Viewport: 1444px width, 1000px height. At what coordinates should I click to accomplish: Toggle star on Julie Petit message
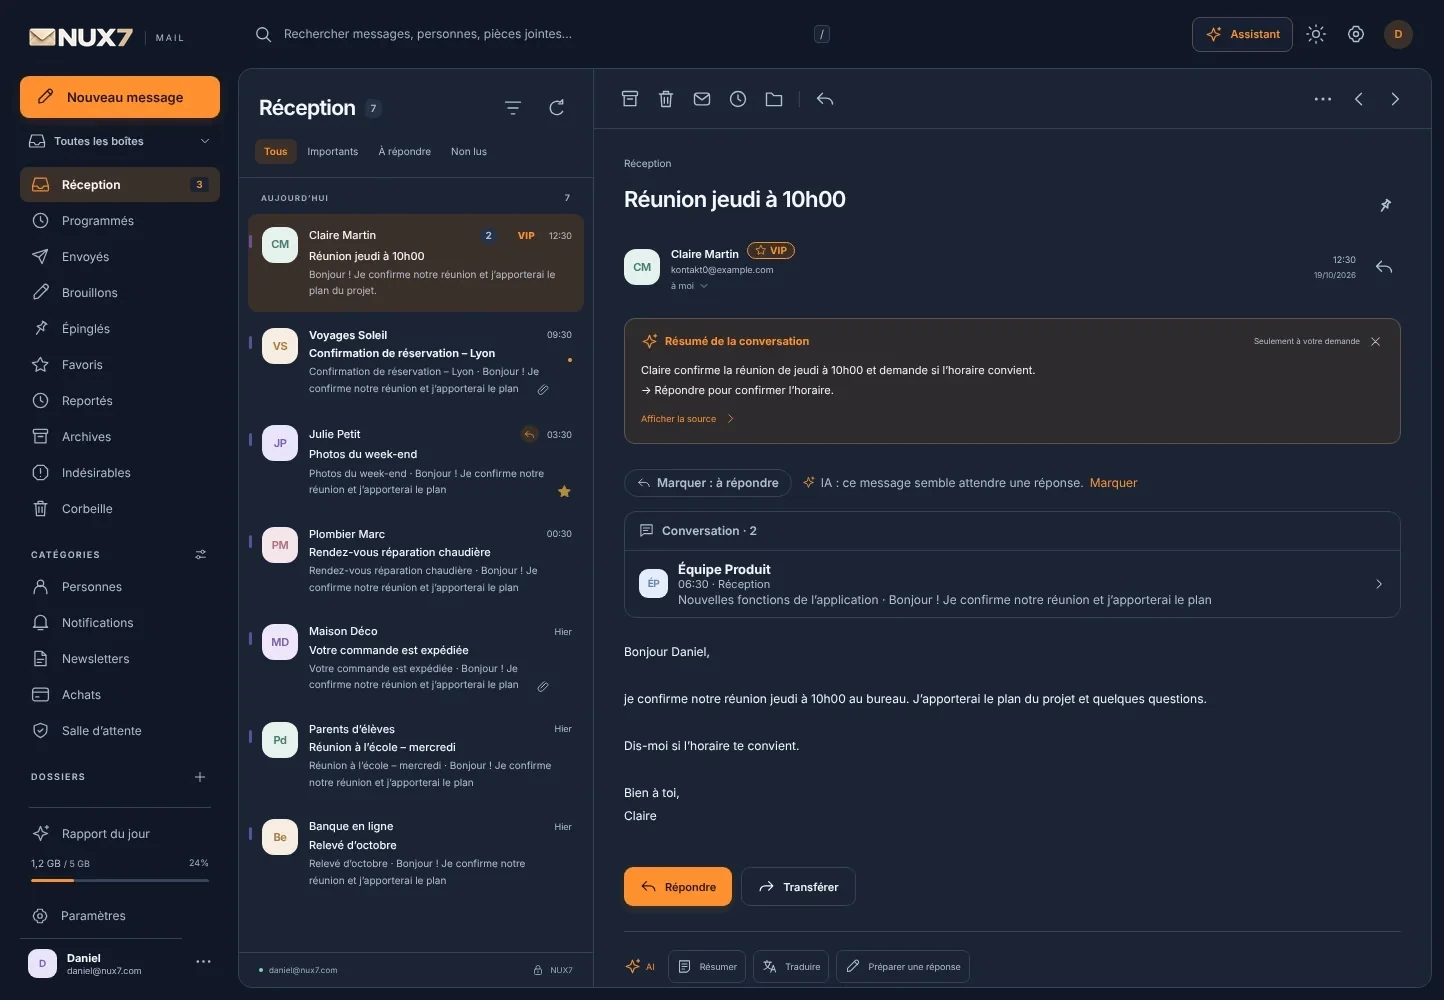coord(564,491)
